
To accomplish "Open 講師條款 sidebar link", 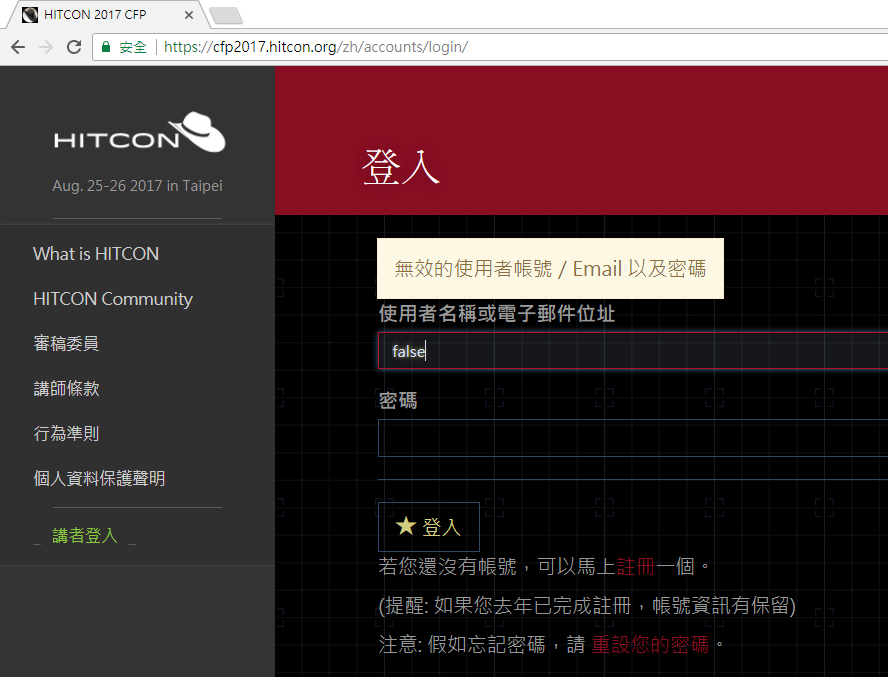I will pyautogui.click(x=66, y=389).
